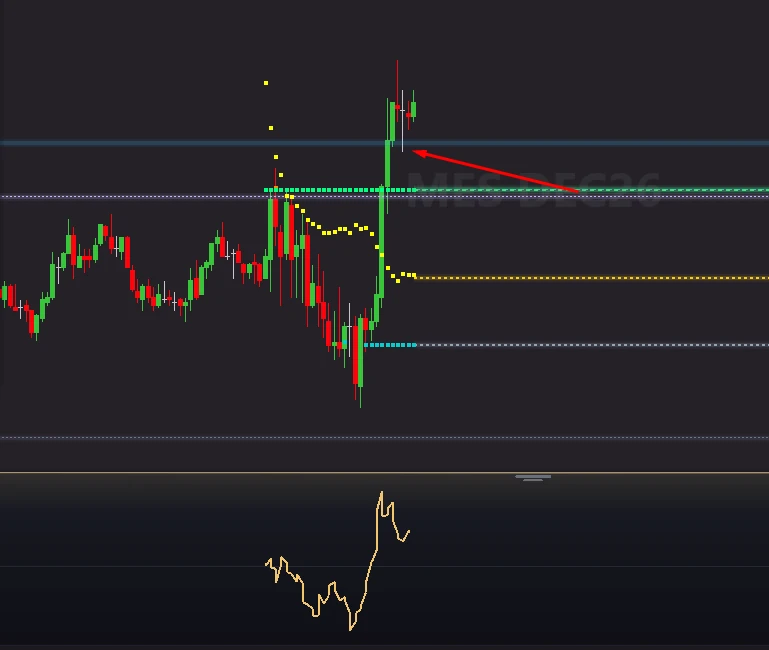Select the red arrow annotation

click(496, 171)
